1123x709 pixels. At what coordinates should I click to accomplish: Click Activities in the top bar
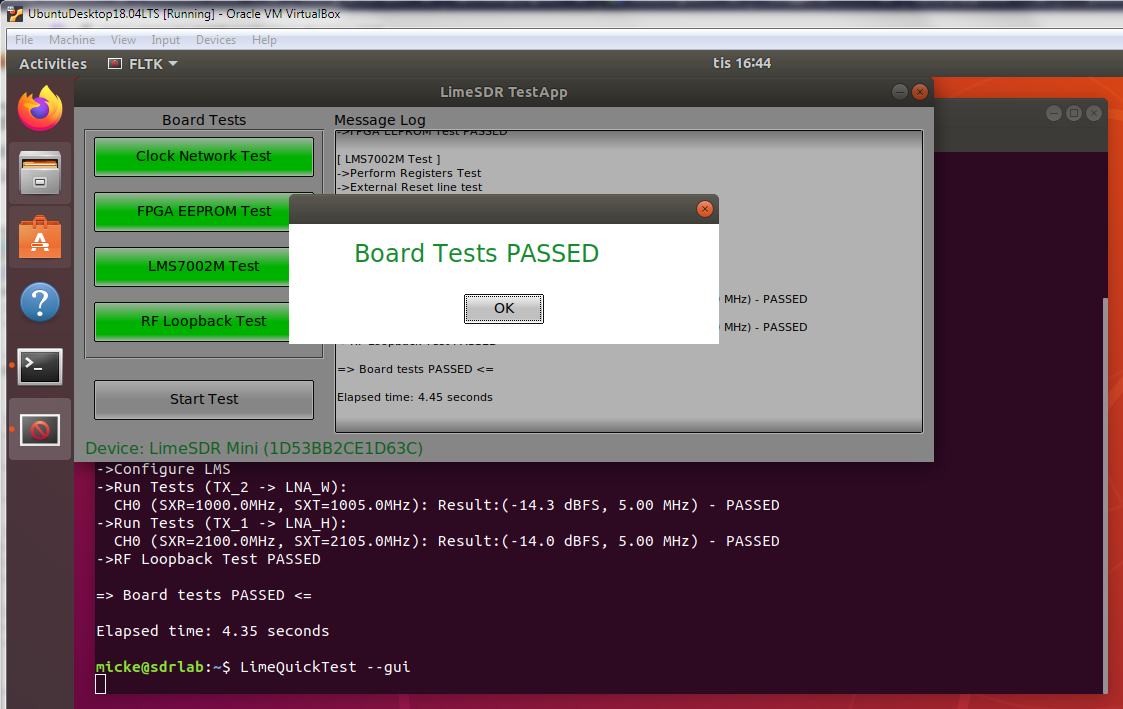pyautogui.click(x=53, y=64)
